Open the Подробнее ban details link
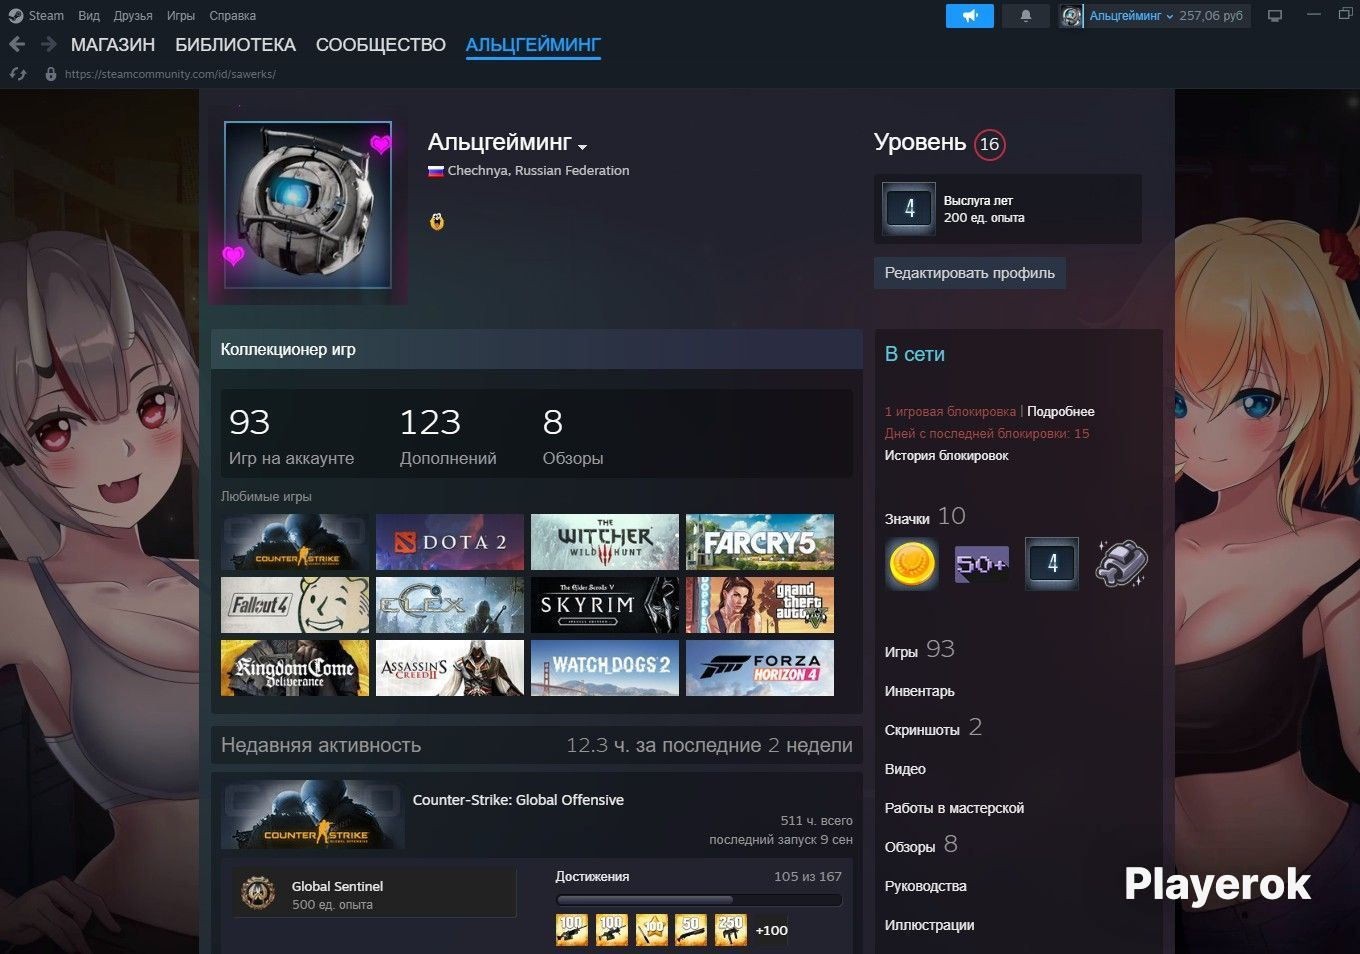 click(1061, 411)
